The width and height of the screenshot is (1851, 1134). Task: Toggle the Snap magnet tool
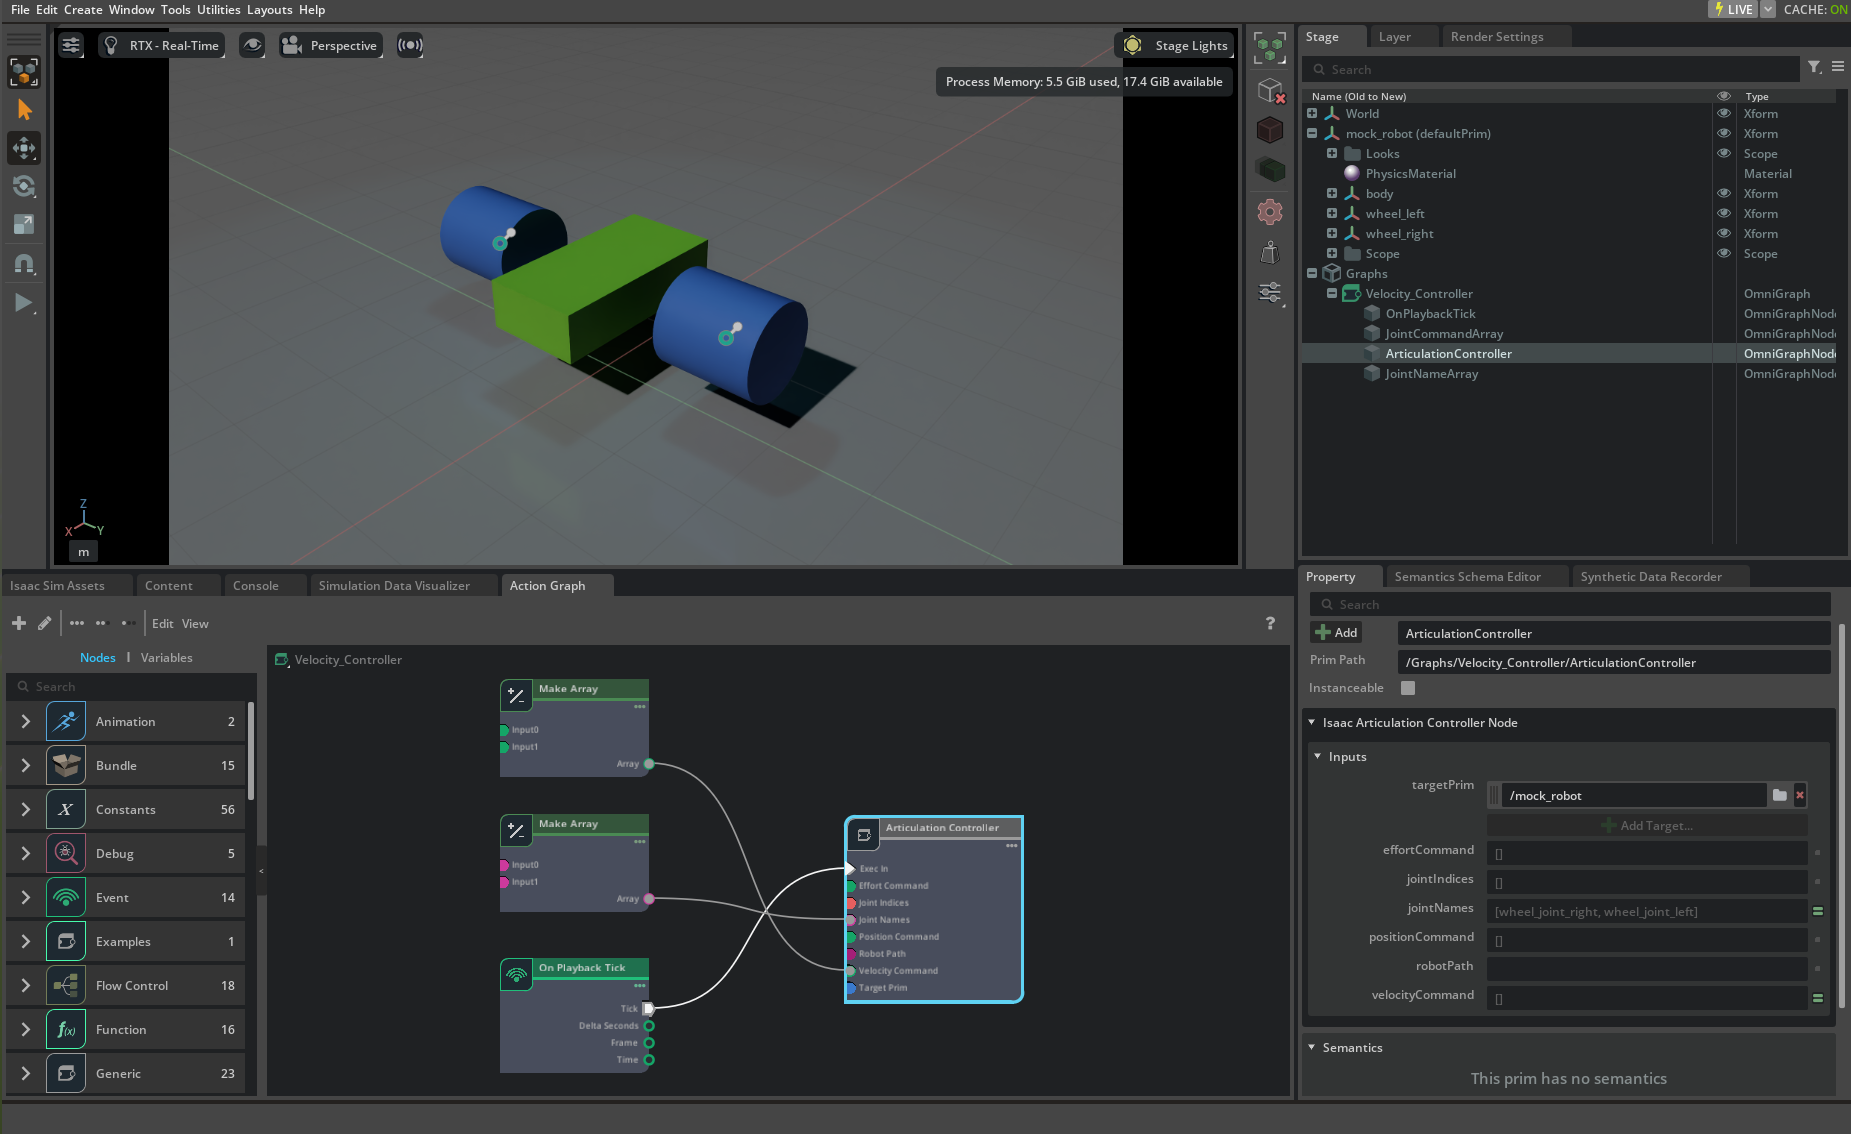(x=24, y=264)
